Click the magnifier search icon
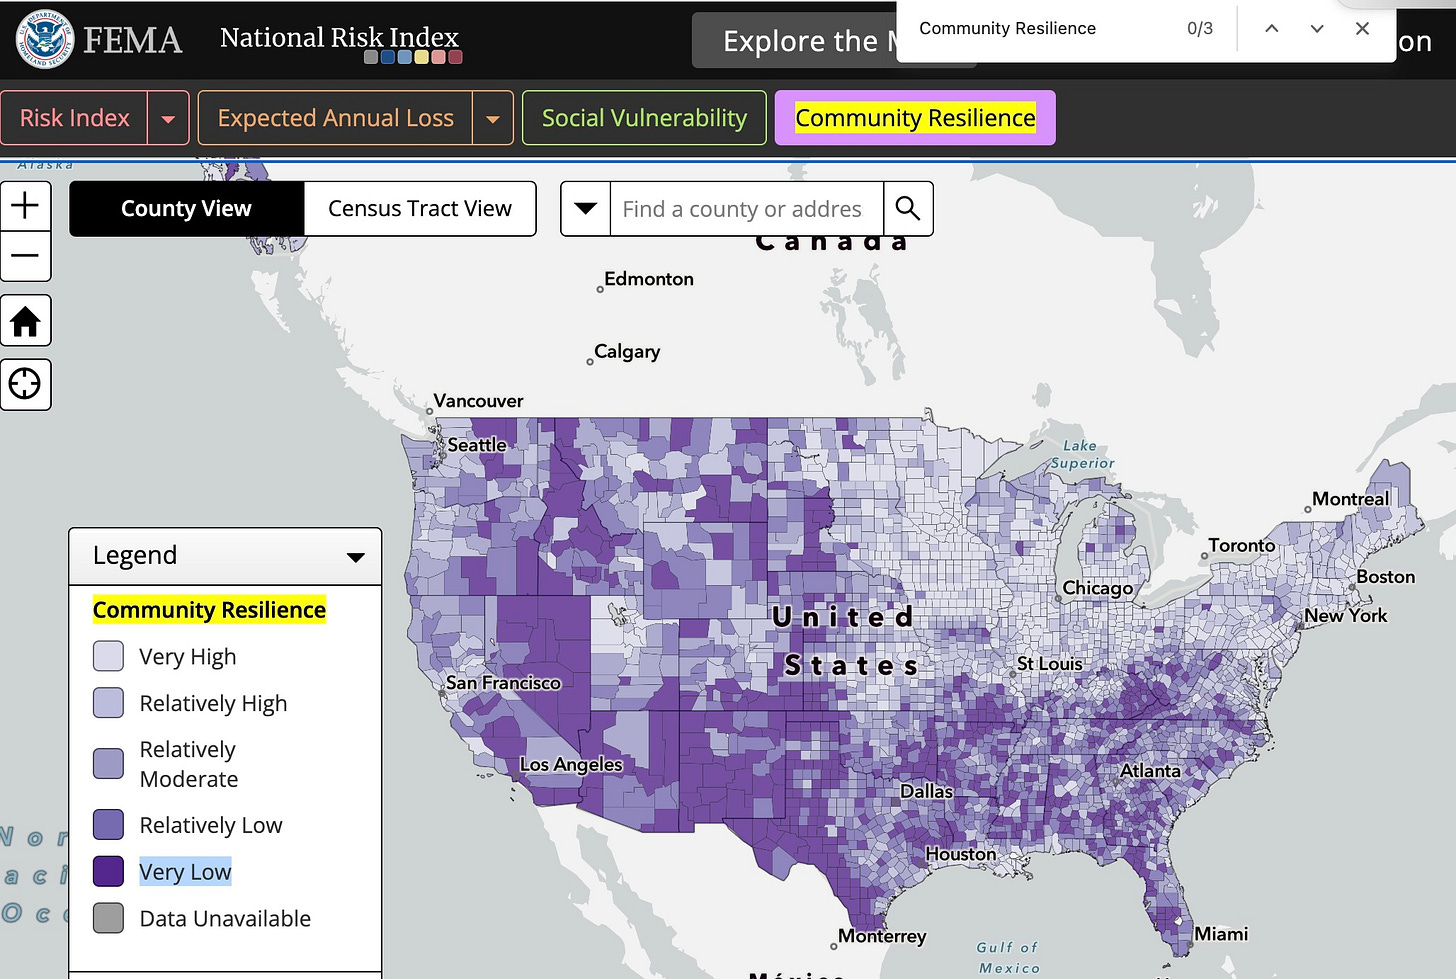Viewport: 1456px width, 979px height. (x=908, y=208)
